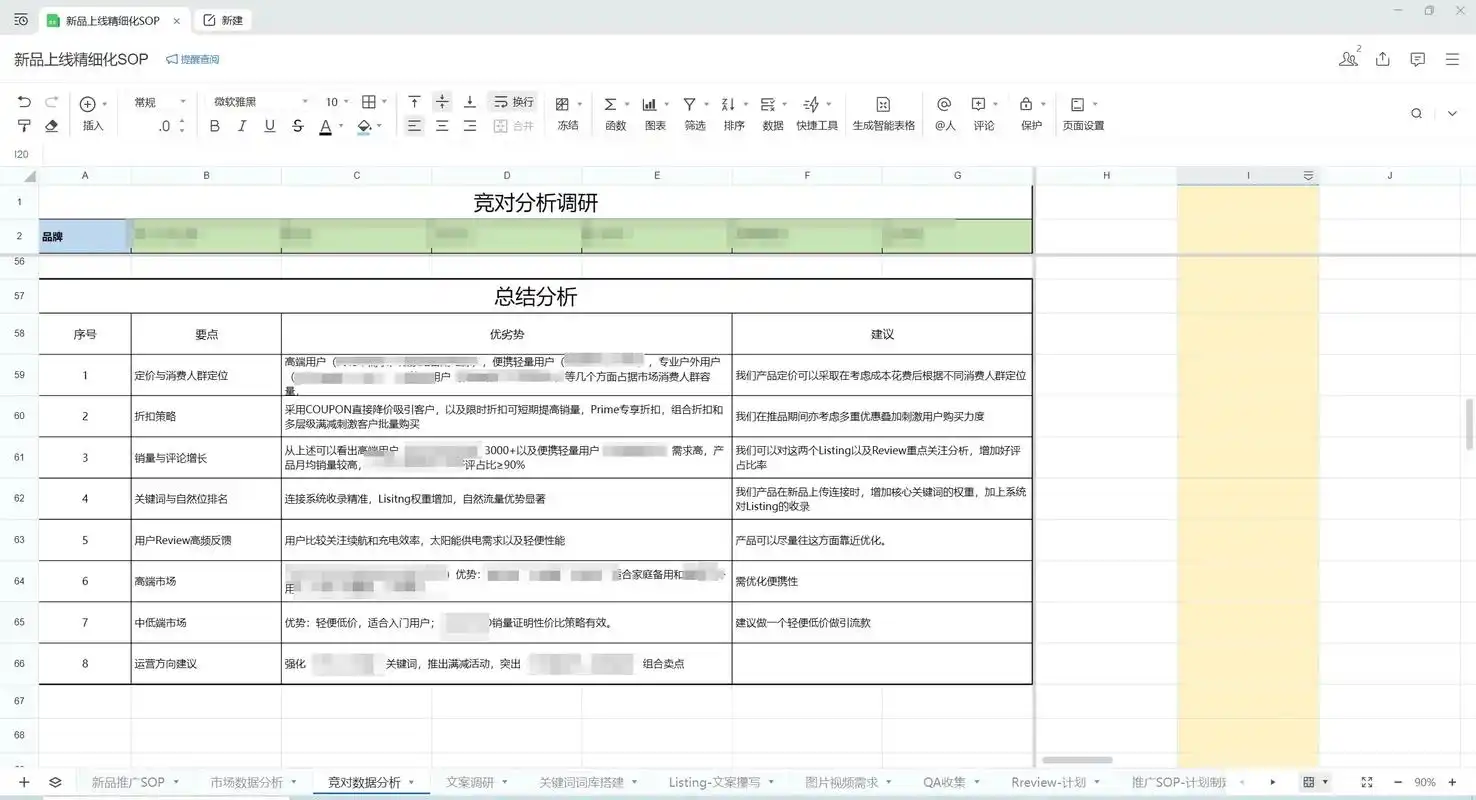Image resolution: width=1476 pixels, height=800 pixels.
Task: Click the 提醒查询 link
Action: (192, 59)
